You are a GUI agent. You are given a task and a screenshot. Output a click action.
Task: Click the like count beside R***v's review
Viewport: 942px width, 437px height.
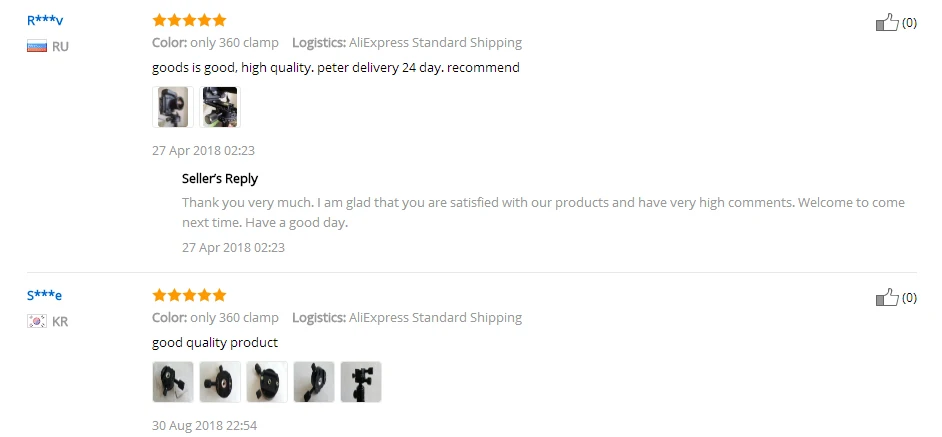[909, 23]
